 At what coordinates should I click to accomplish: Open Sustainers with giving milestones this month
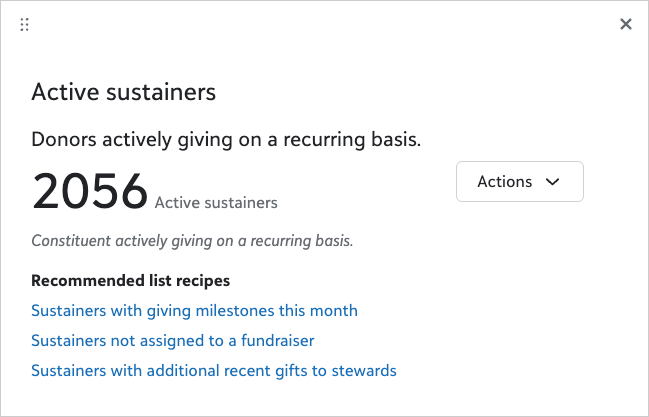coord(194,311)
